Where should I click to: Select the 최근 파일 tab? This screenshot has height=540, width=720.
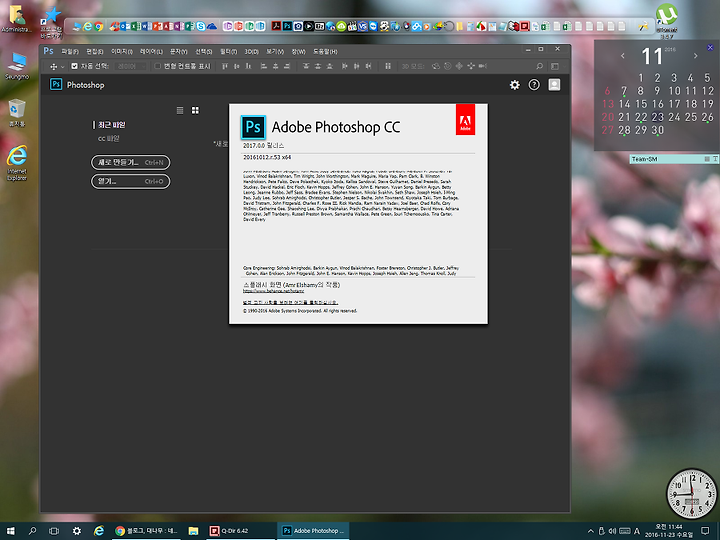pyautogui.click(x=112, y=125)
